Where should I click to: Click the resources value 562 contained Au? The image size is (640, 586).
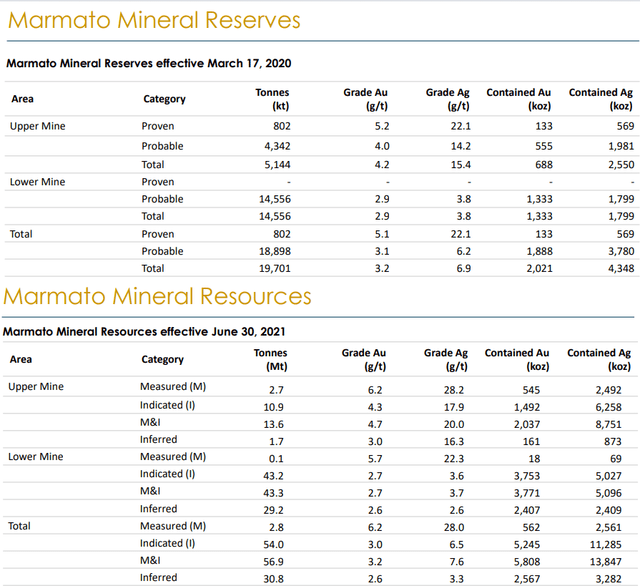tap(531, 527)
